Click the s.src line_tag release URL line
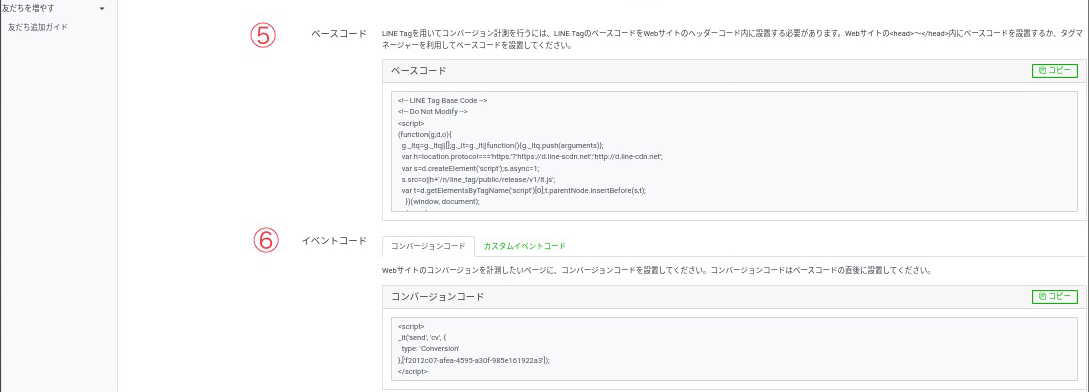The height and width of the screenshot is (392, 1089). click(478, 179)
